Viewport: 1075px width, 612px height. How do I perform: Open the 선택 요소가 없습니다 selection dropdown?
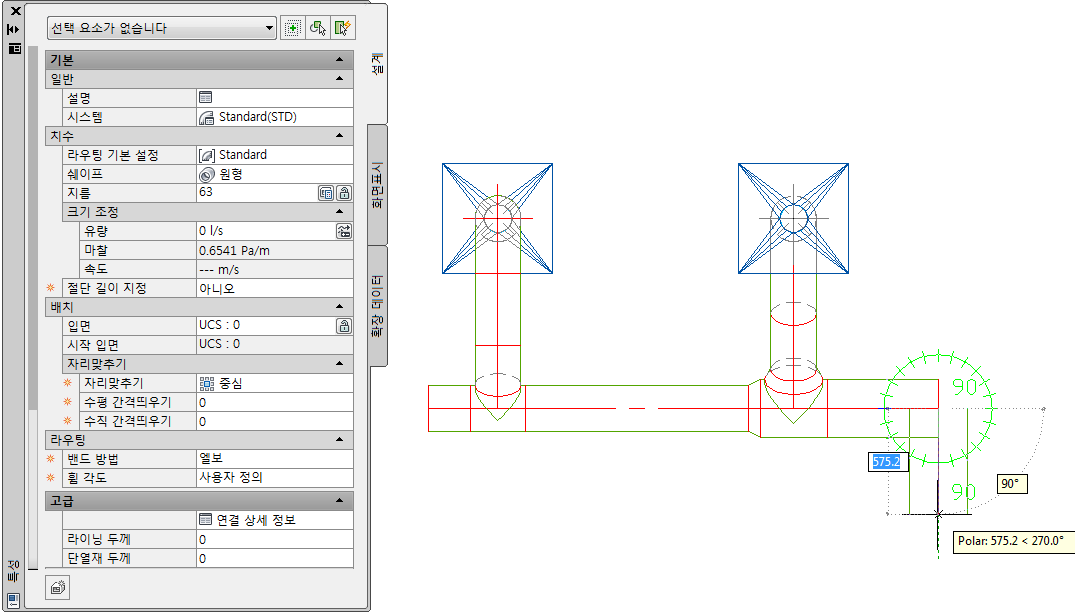click(162, 28)
